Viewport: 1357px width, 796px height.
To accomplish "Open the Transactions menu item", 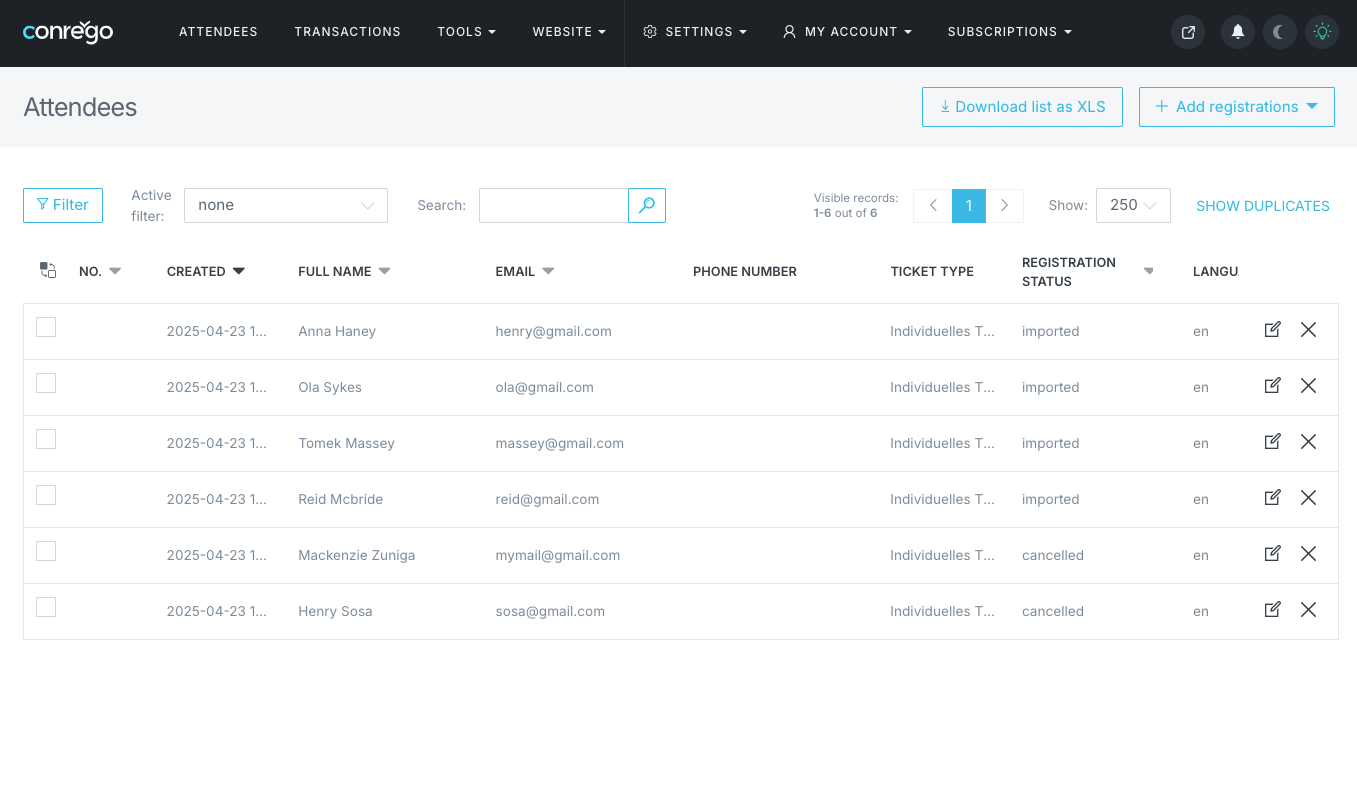I will pos(347,32).
